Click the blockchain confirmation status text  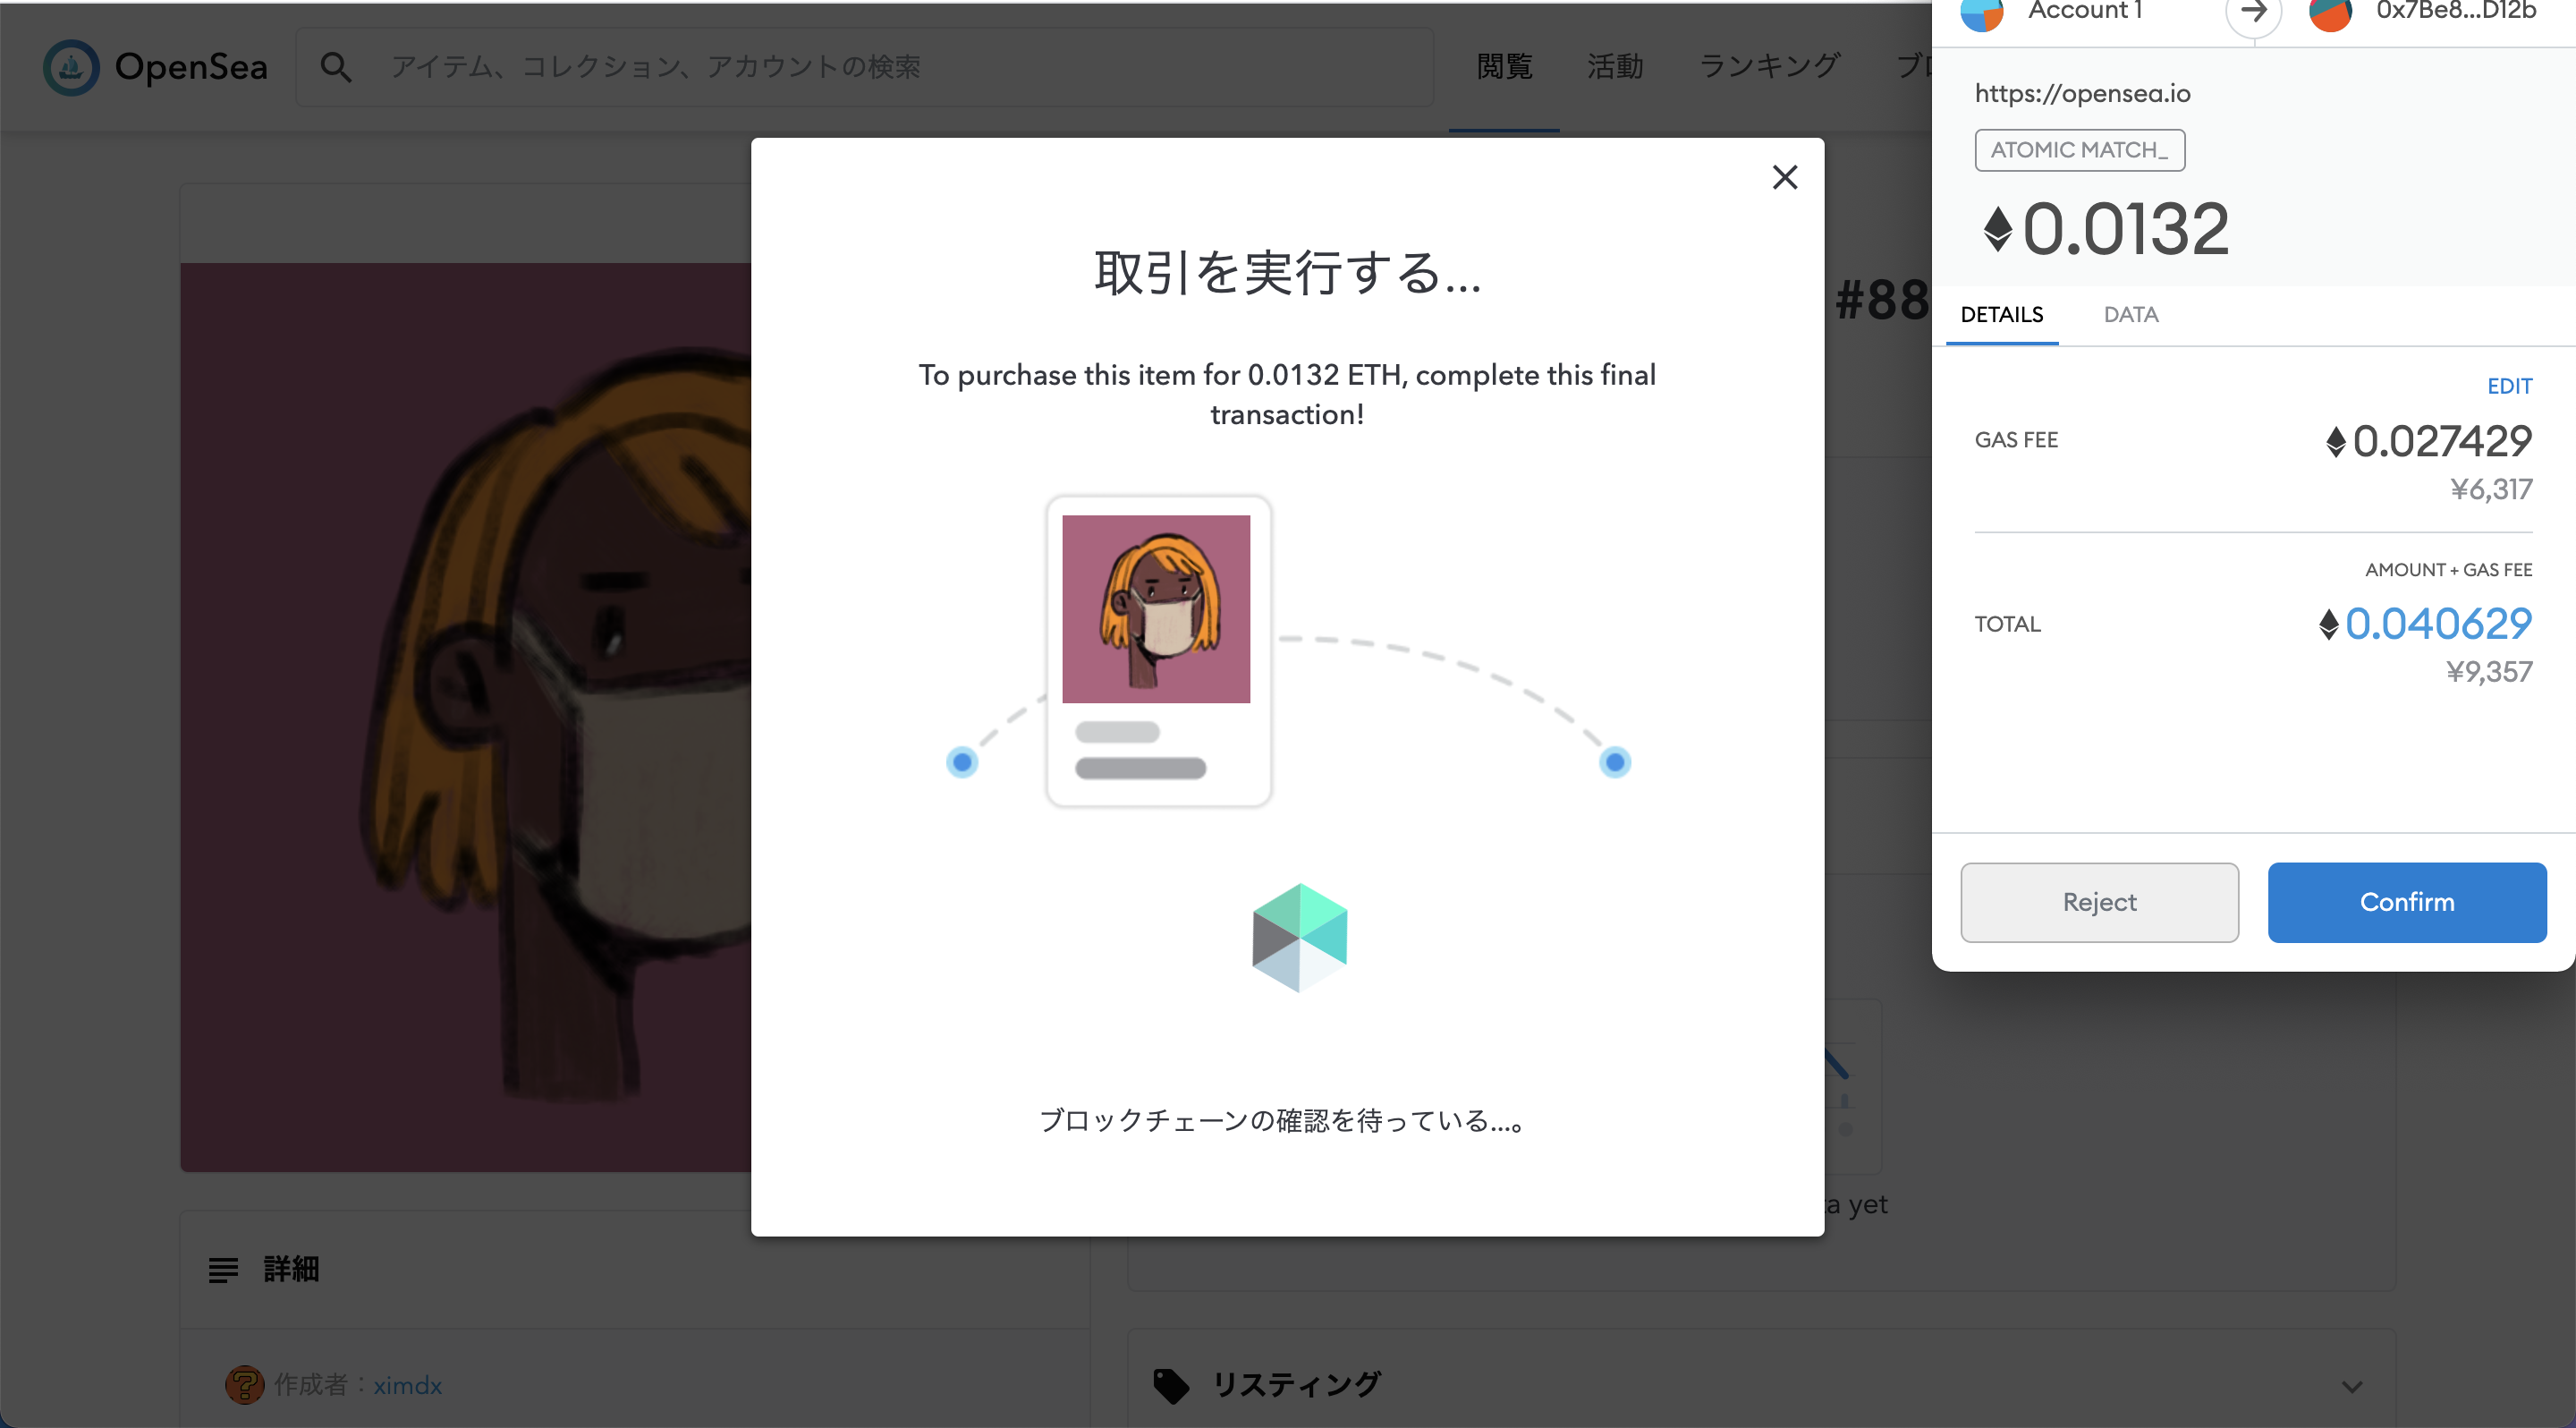pyautogui.click(x=1280, y=1121)
